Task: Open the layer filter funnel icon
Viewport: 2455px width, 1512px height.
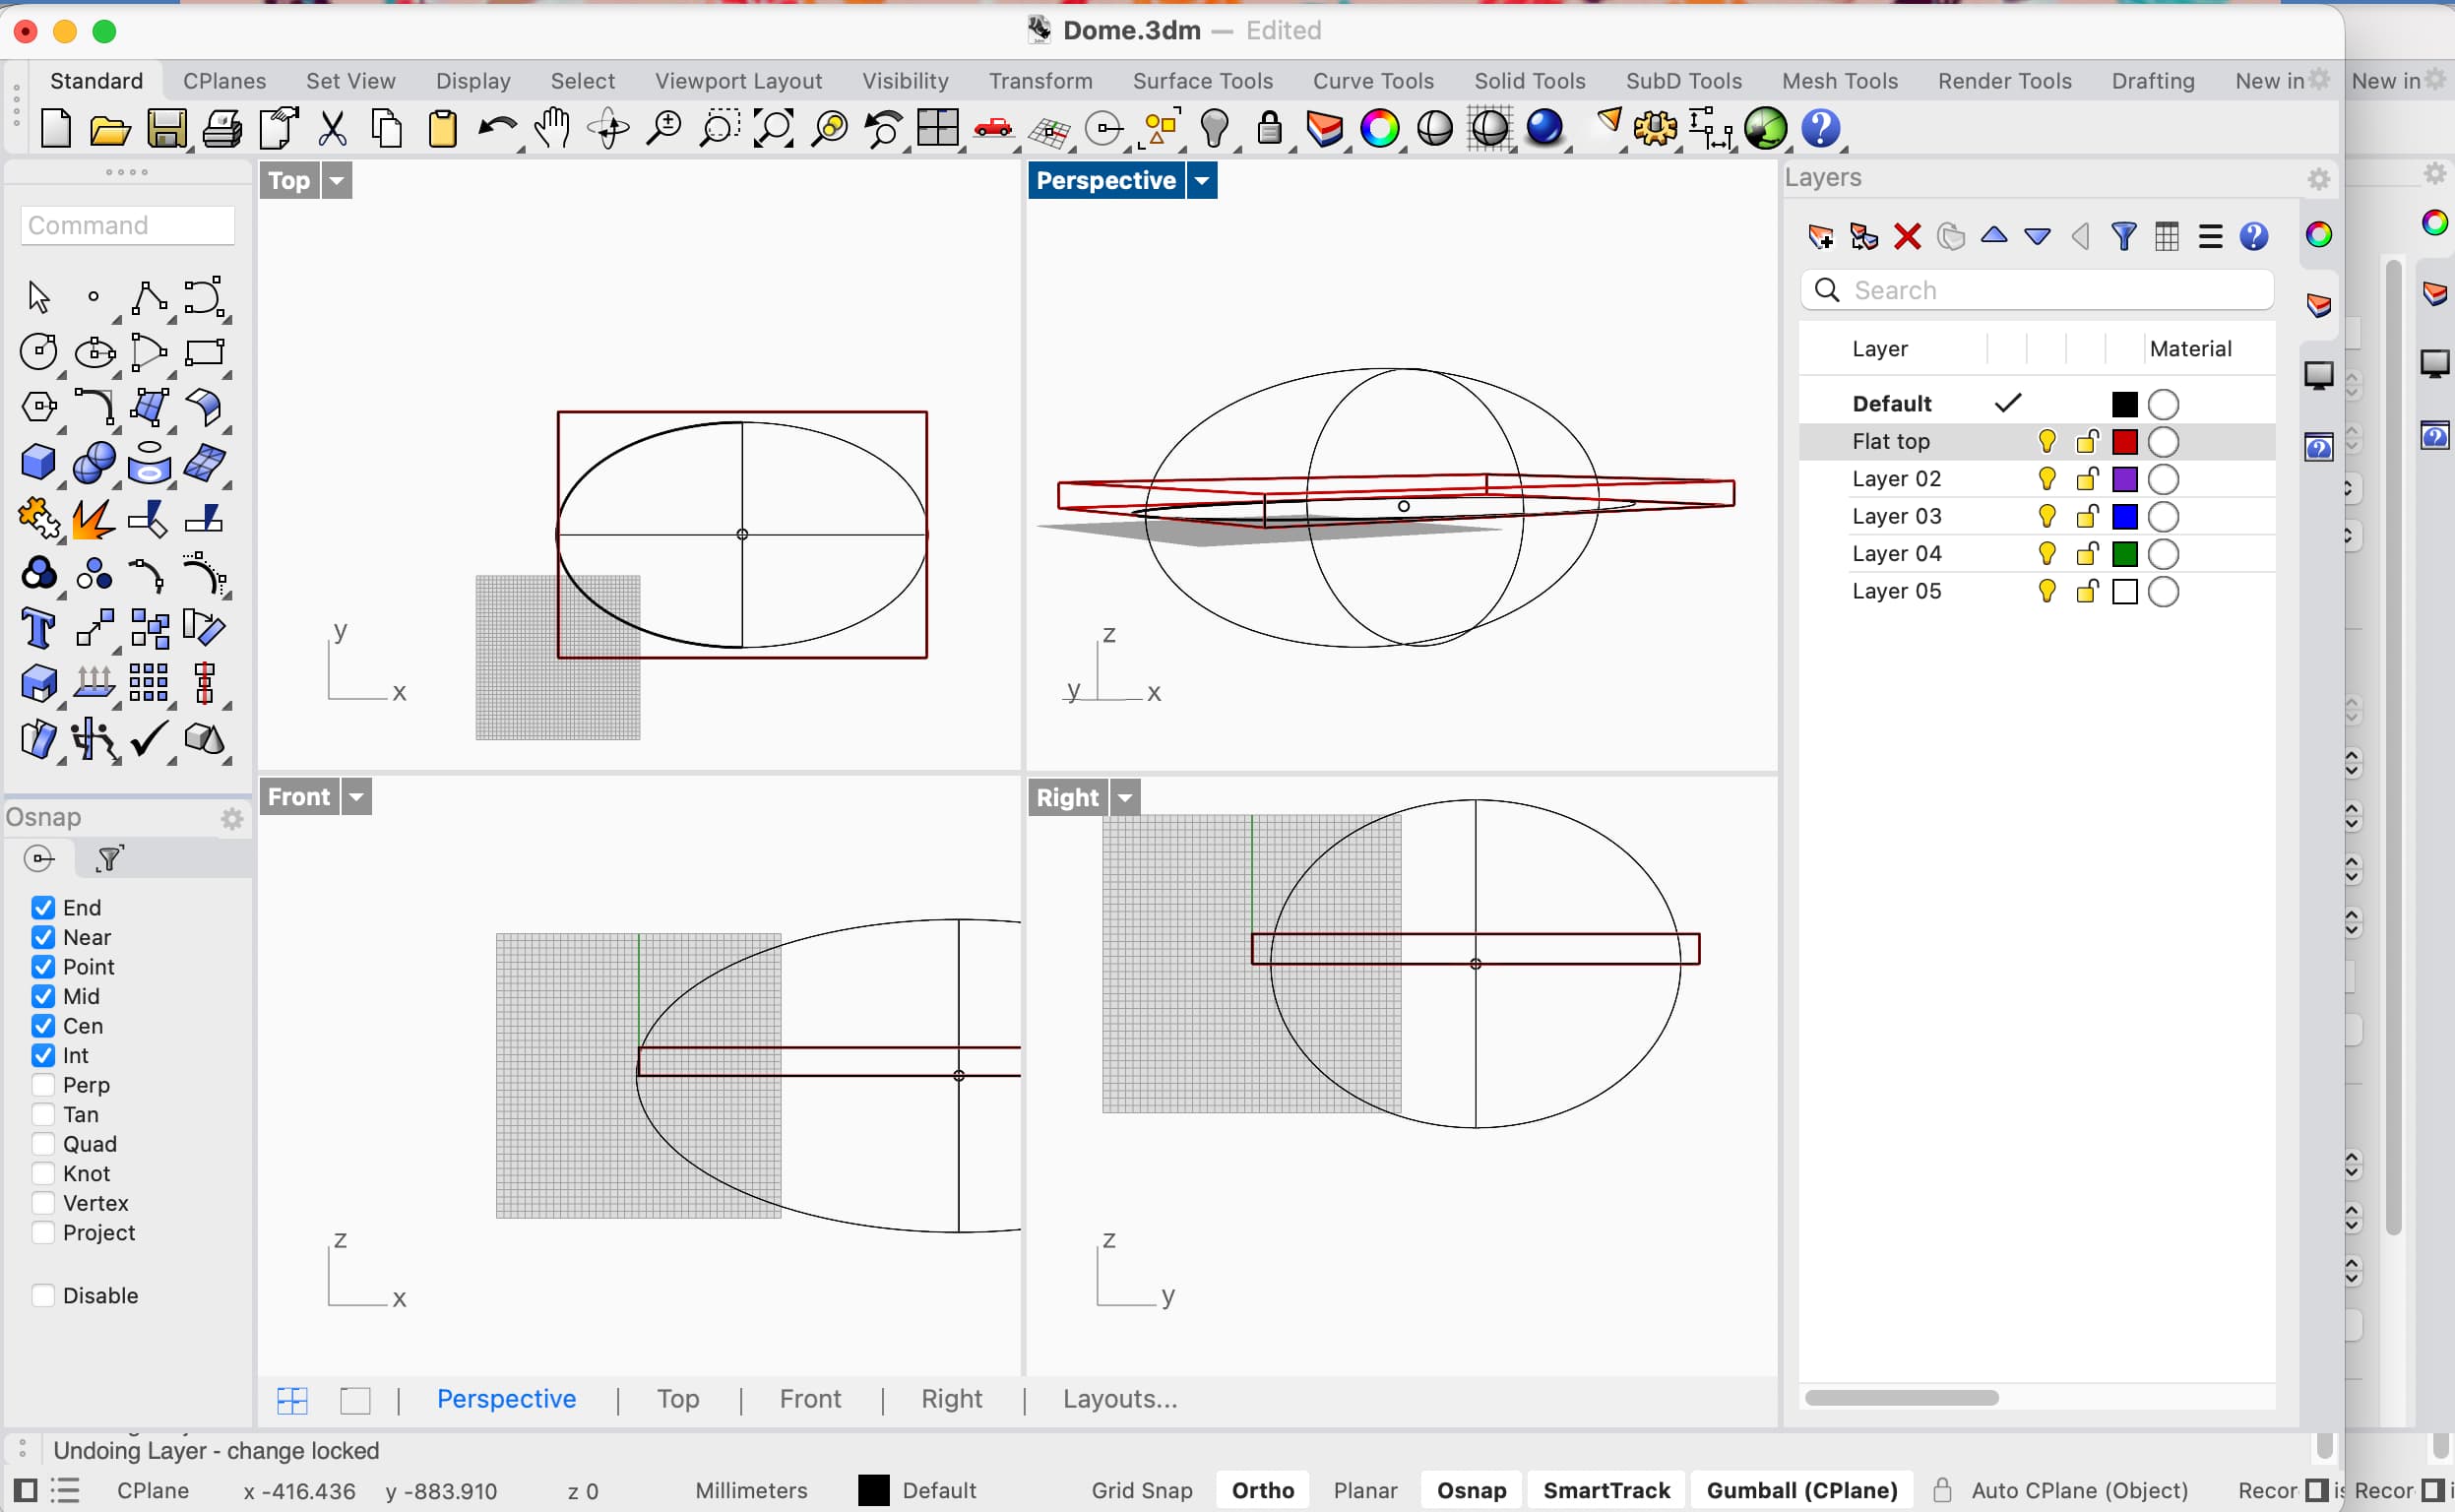Action: click(x=2124, y=237)
